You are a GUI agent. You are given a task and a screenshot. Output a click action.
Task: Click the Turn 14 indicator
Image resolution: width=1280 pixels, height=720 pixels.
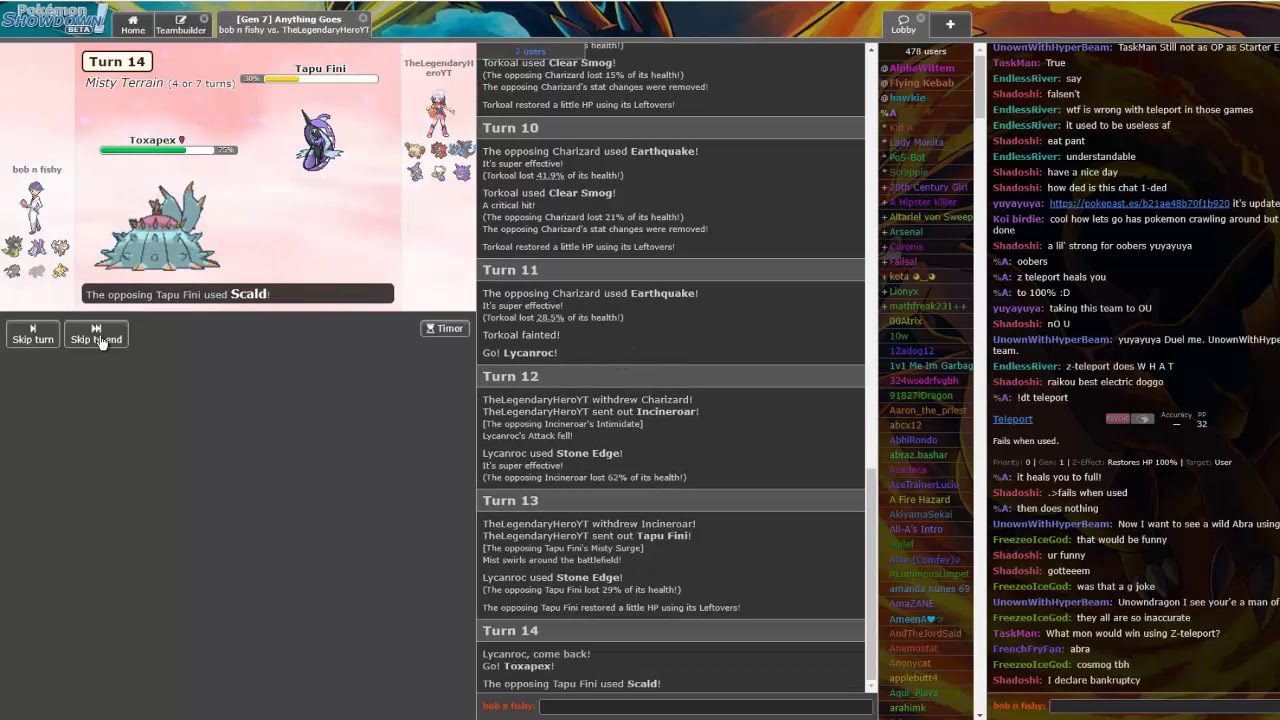pos(117,62)
